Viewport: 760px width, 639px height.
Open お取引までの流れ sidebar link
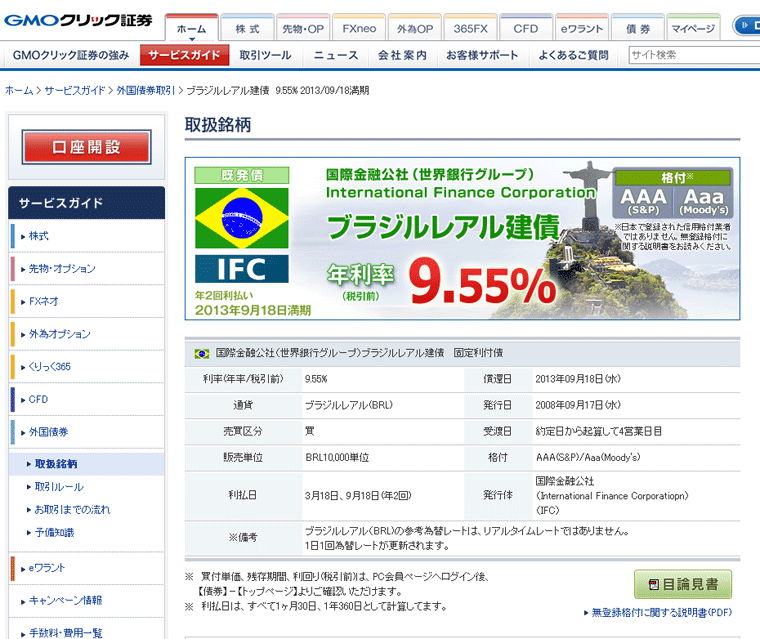72,510
